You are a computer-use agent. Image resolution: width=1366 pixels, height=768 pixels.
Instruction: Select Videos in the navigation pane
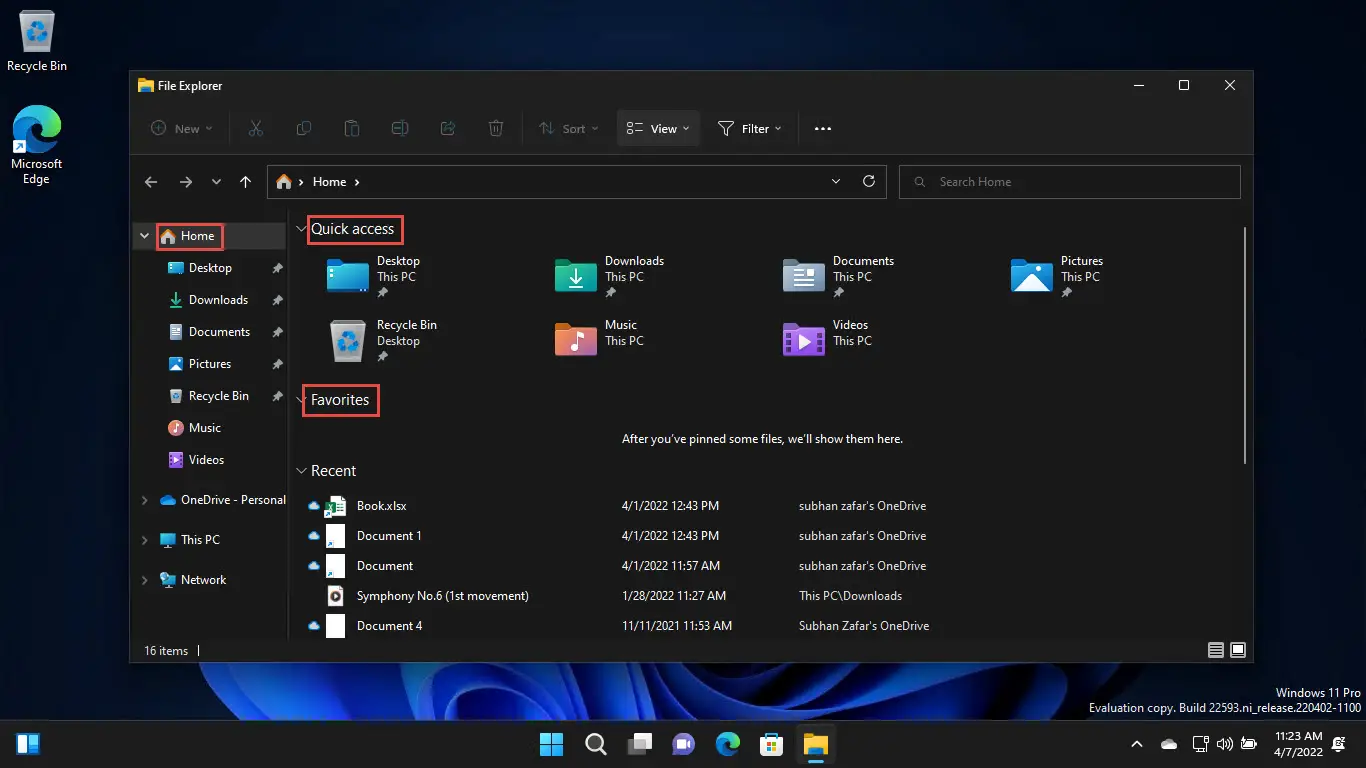click(x=206, y=460)
